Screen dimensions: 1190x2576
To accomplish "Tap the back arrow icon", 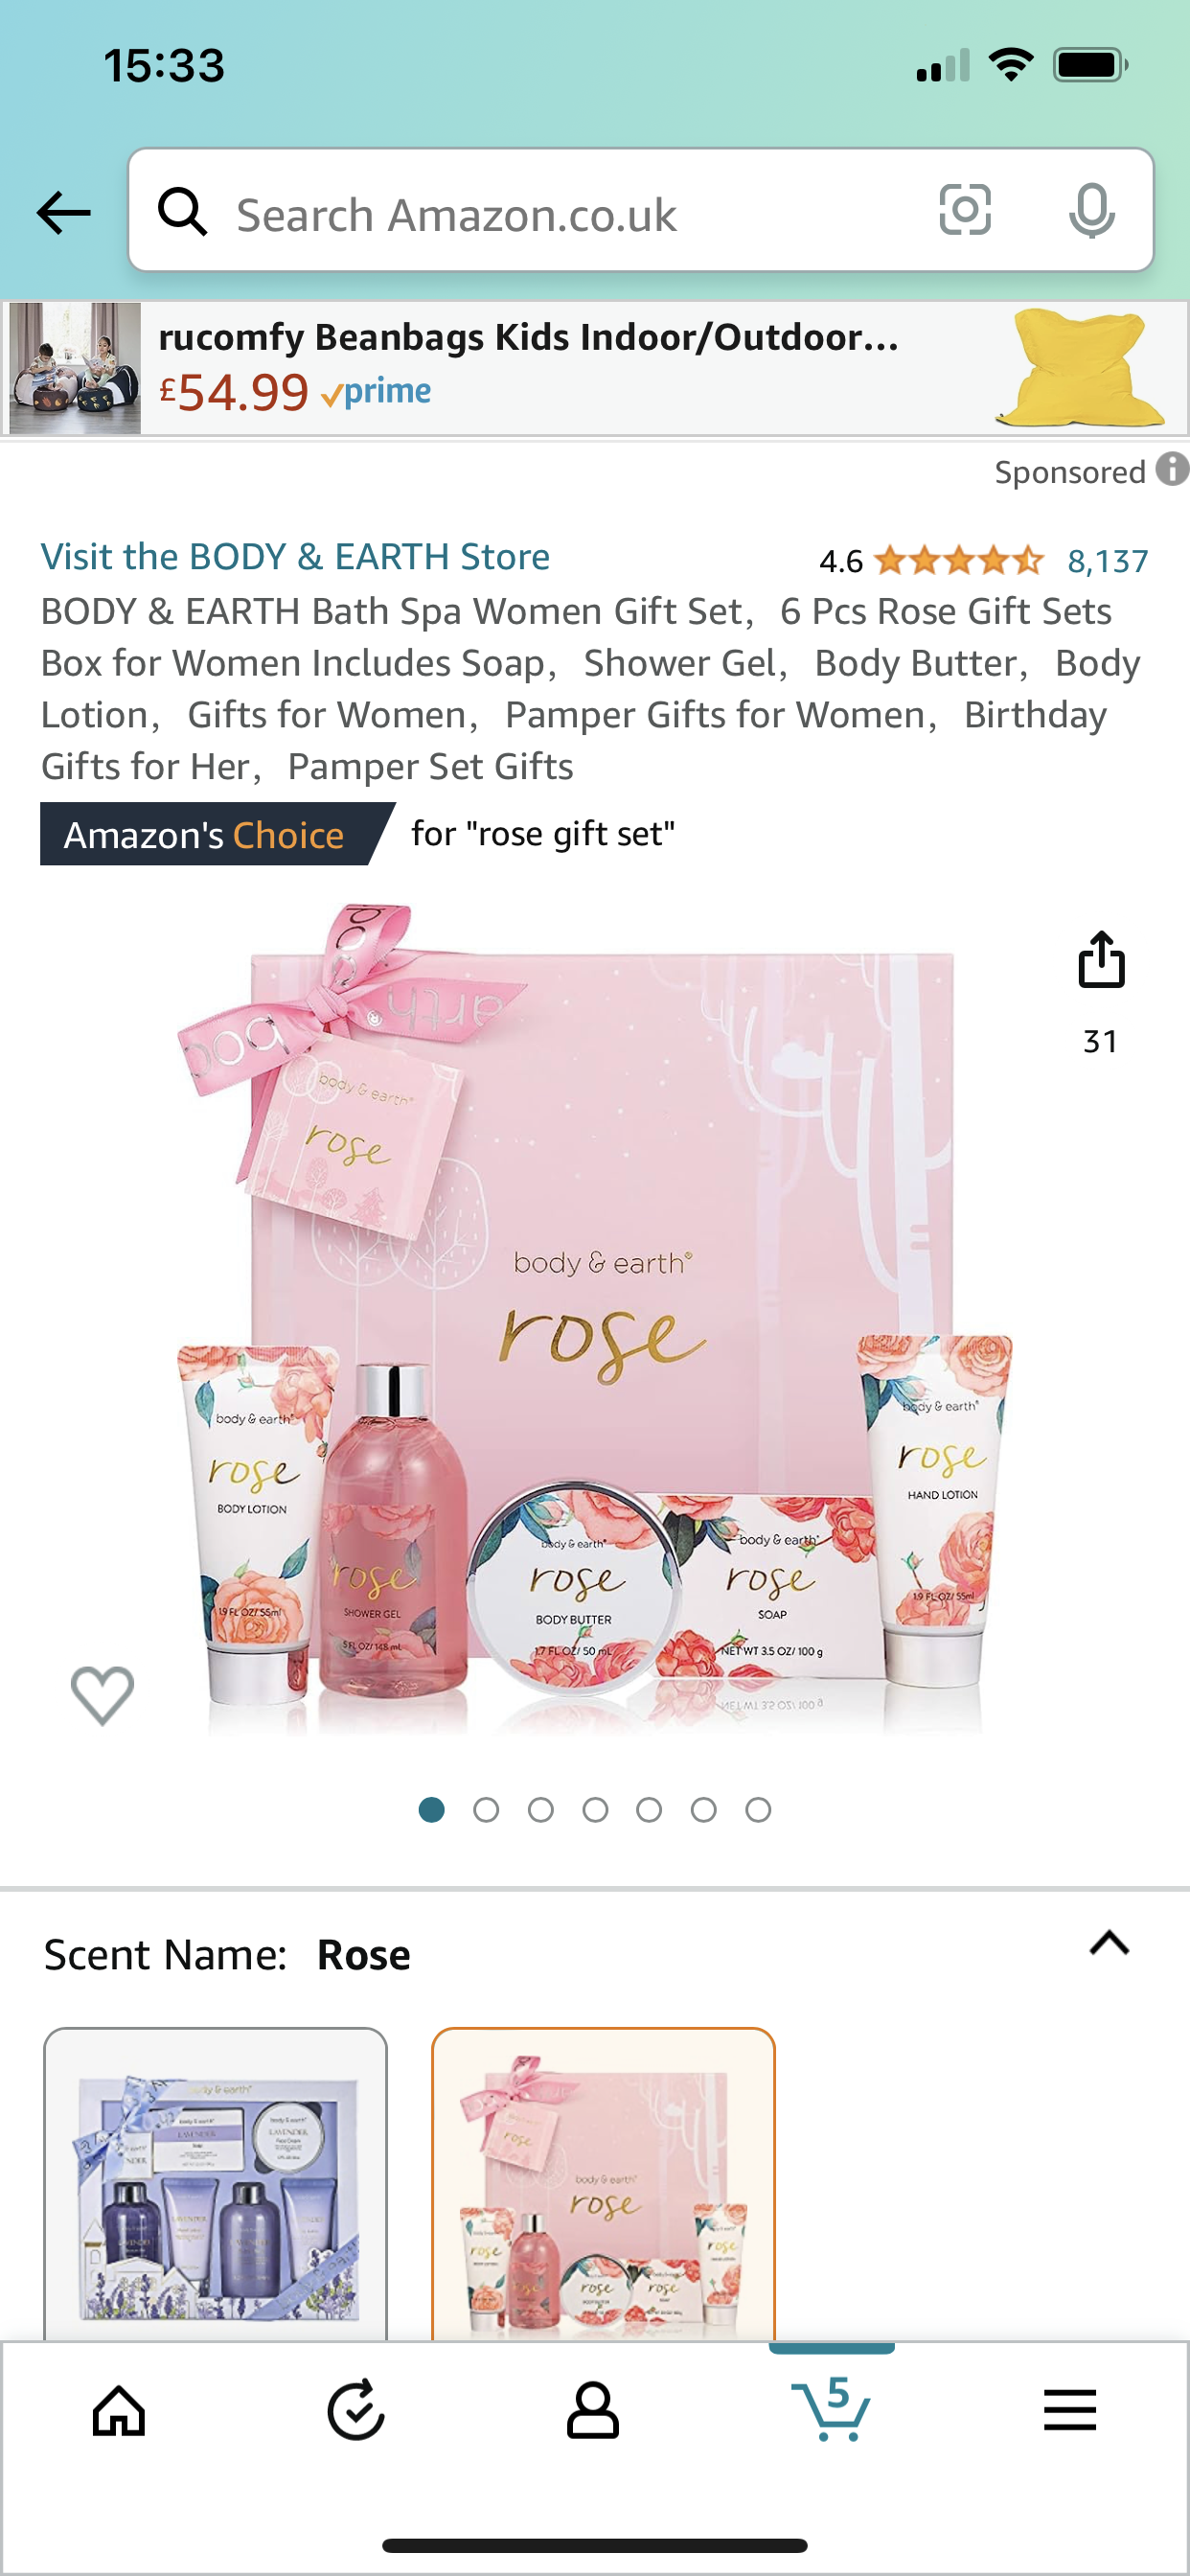I will (63, 212).
